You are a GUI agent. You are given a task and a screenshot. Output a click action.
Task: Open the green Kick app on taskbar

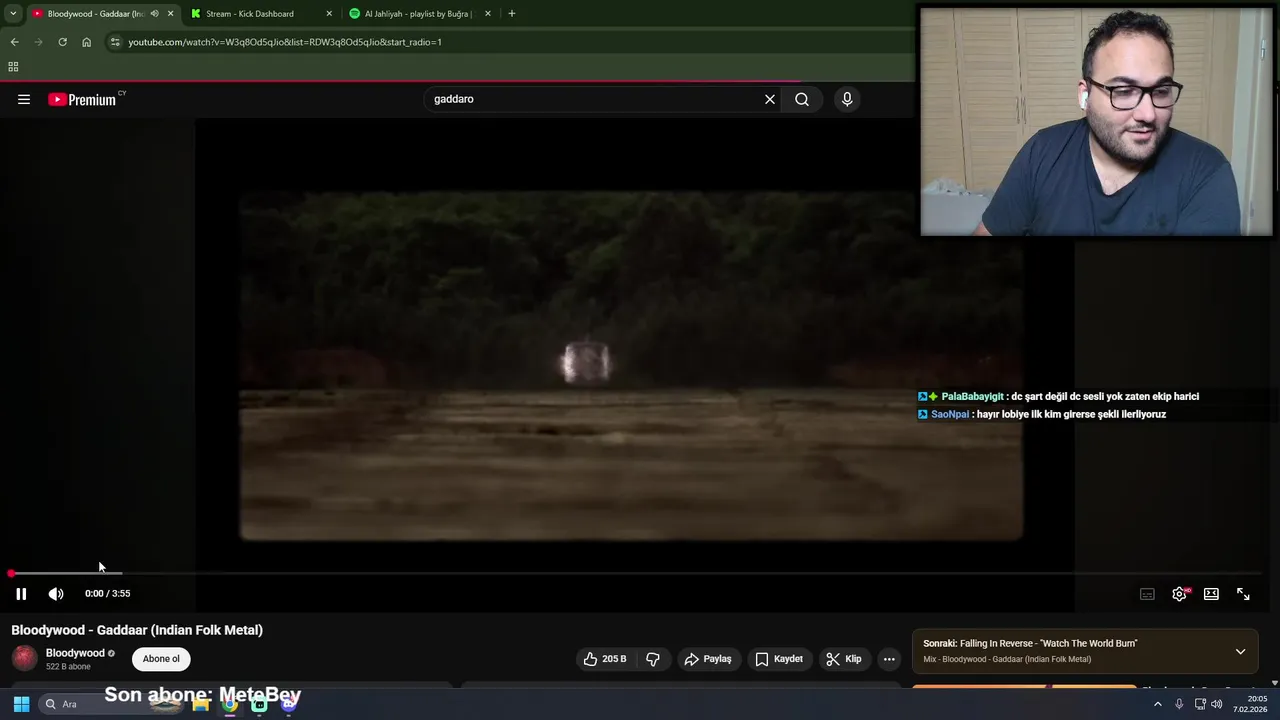(x=259, y=704)
